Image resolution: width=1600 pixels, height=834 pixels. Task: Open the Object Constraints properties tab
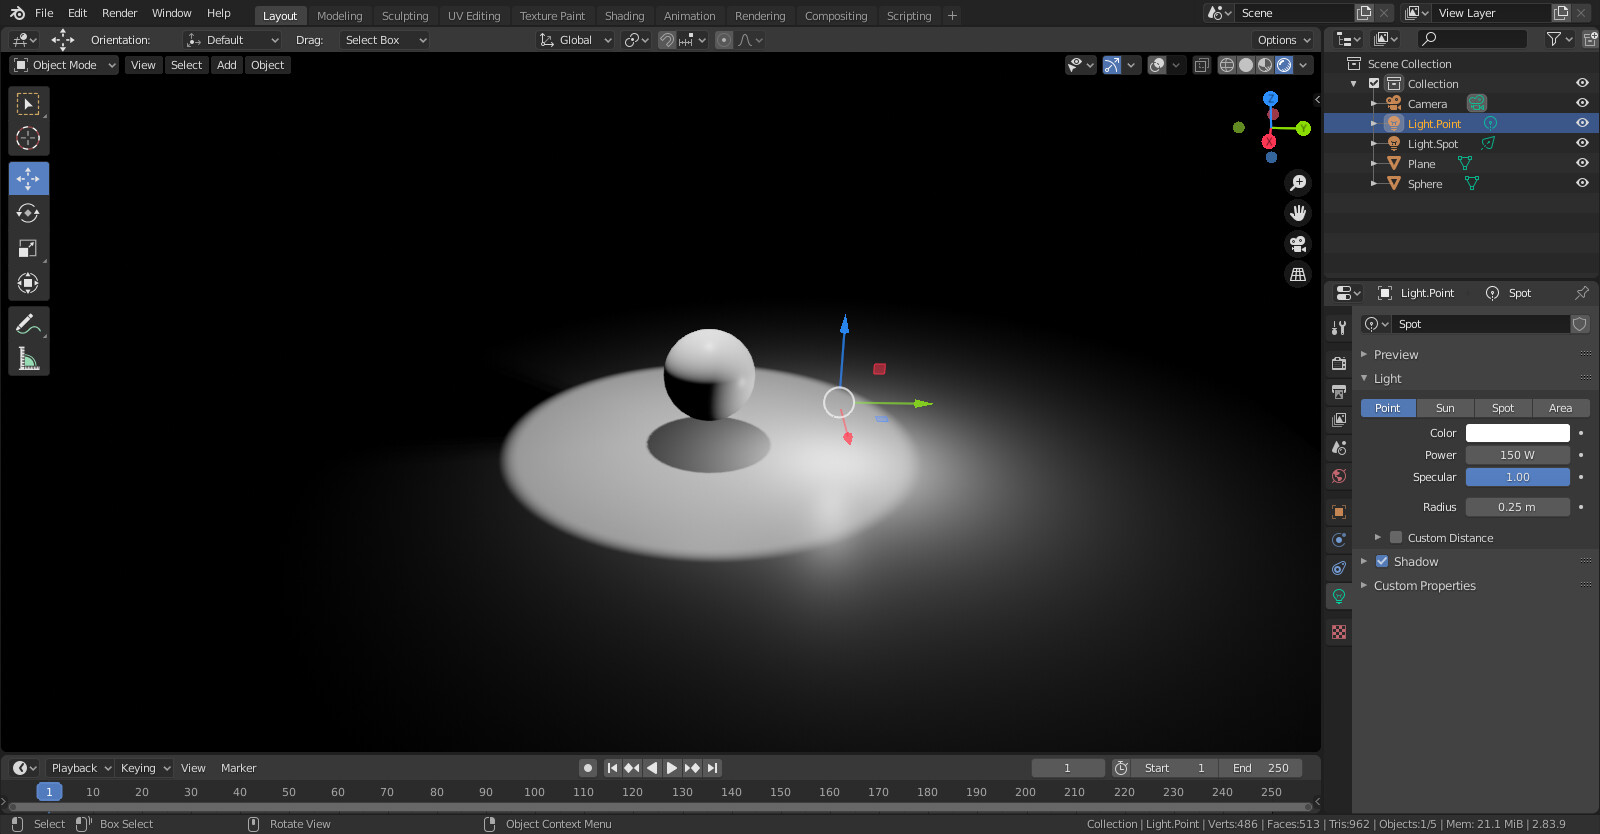pyautogui.click(x=1339, y=568)
